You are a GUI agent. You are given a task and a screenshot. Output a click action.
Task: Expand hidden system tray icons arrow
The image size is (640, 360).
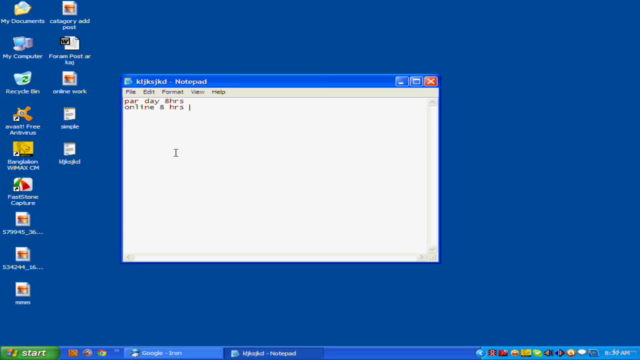click(480, 353)
